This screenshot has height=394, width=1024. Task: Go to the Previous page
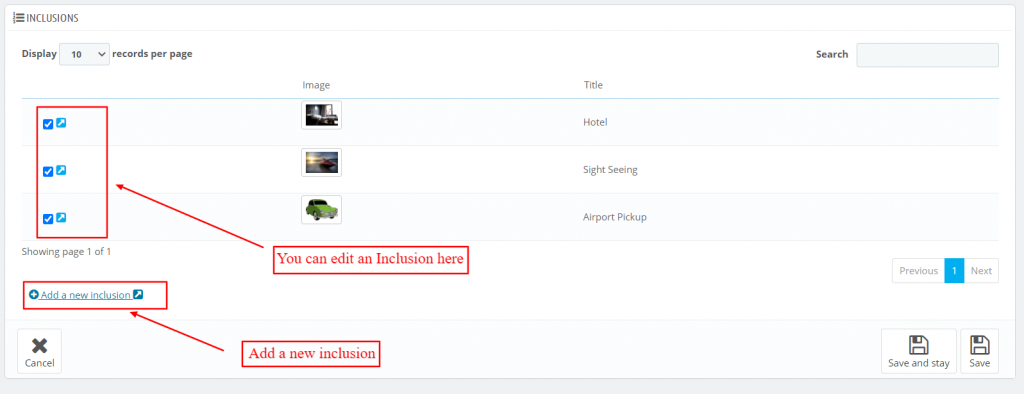click(918, 271)
